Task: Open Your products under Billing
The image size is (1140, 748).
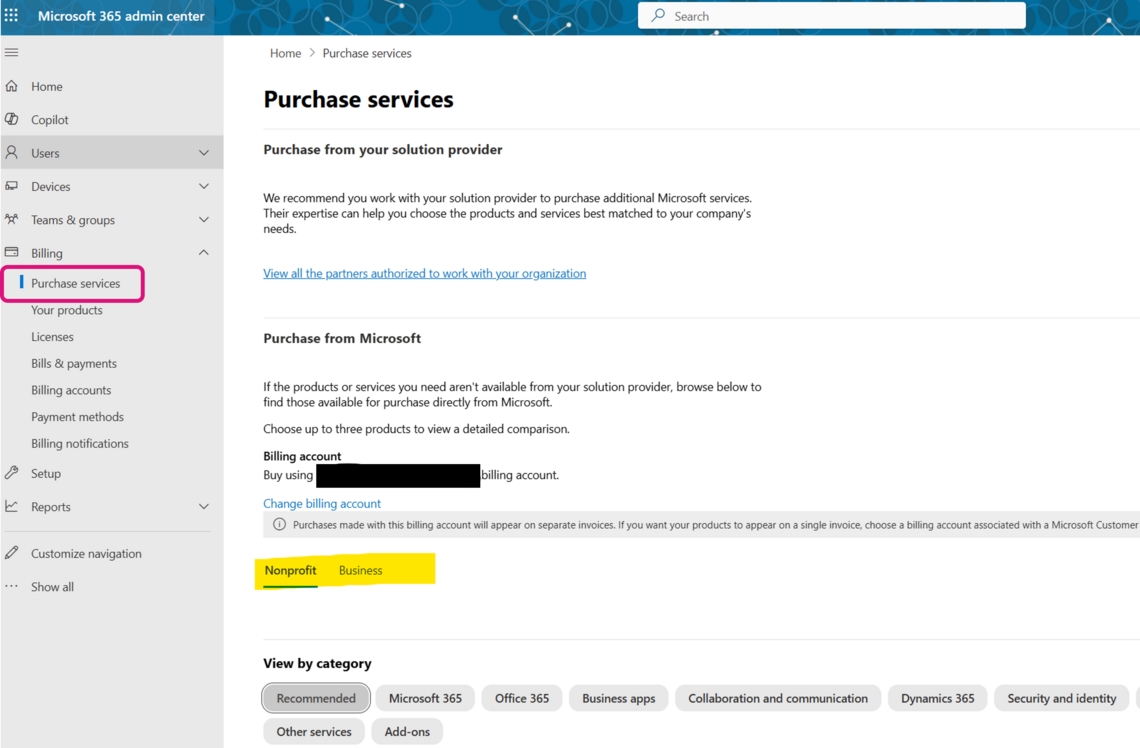Action: (x=67, y=310)
